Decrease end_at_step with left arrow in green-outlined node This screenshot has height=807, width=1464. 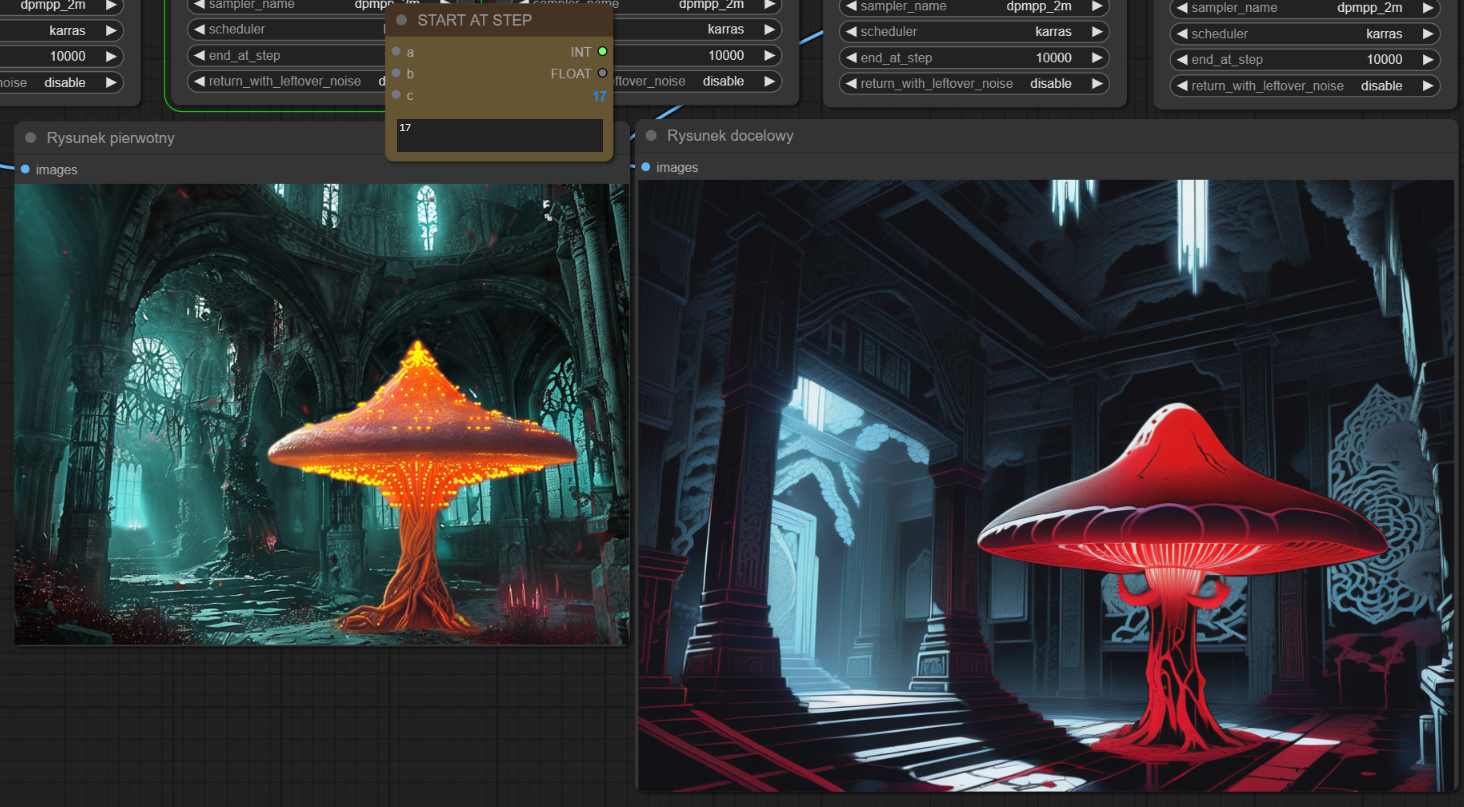[x=199, y=55]
